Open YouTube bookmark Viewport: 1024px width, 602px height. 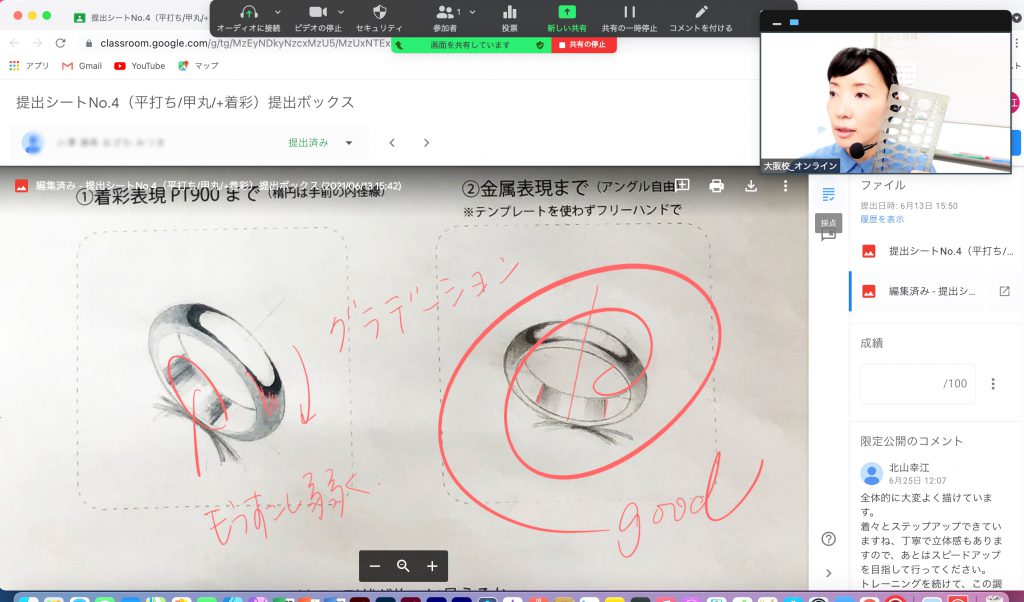(140, 66)
